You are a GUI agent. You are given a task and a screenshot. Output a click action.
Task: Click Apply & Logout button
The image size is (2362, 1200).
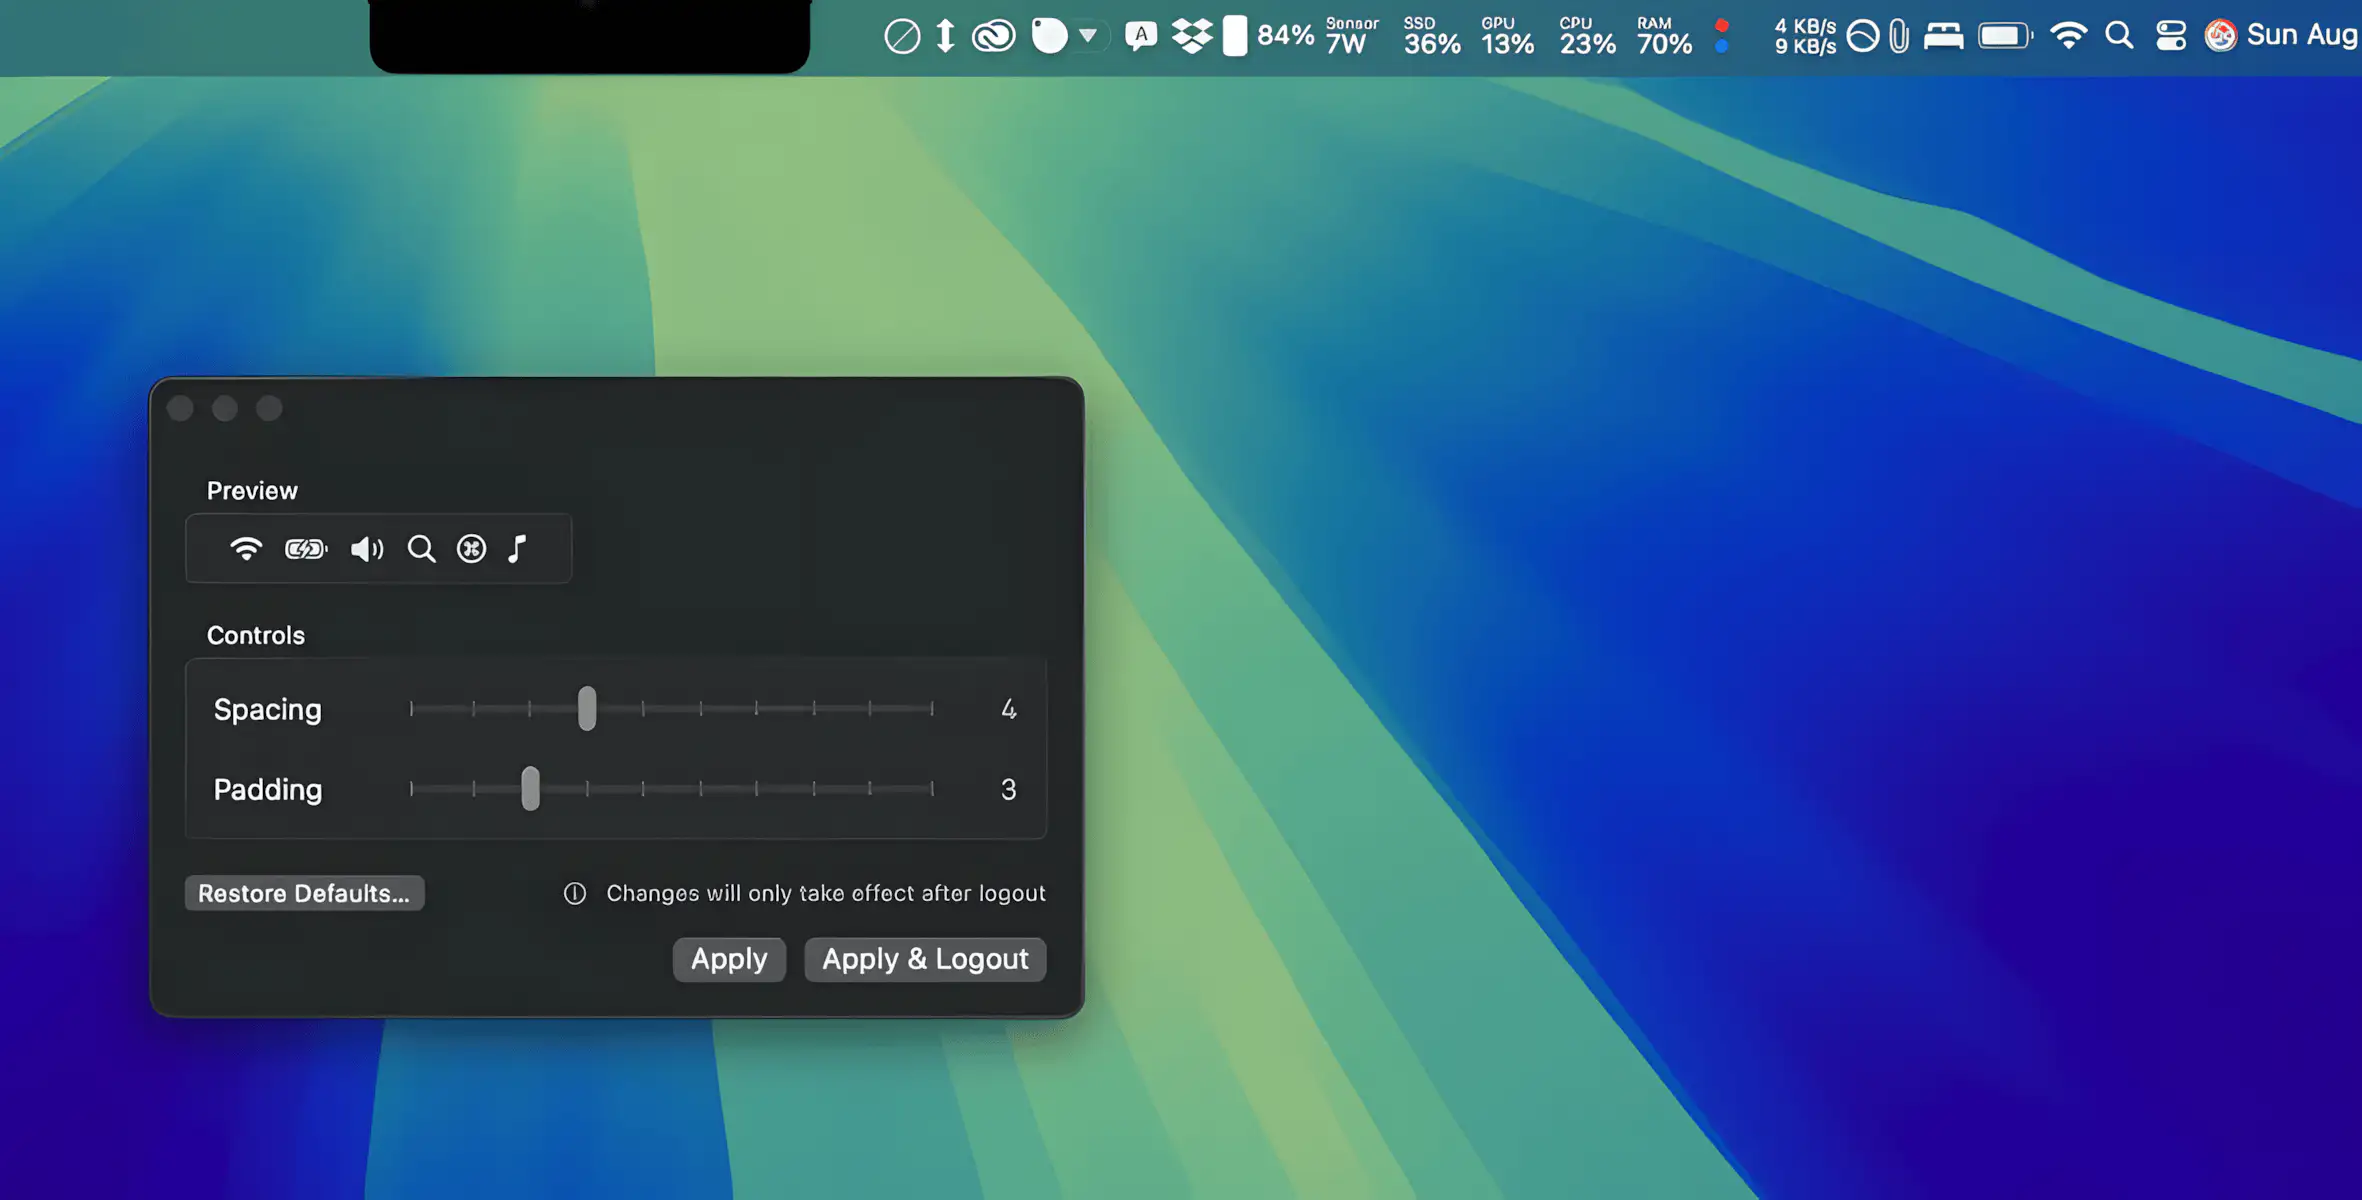tap(924, 959)
